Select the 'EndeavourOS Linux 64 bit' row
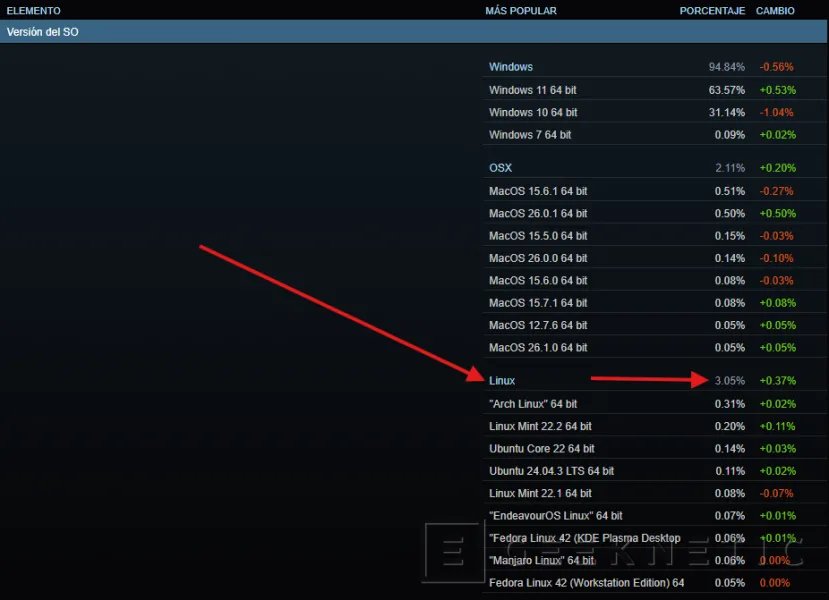This screenshot has height=600, width=829. click(x=655, y=515)
